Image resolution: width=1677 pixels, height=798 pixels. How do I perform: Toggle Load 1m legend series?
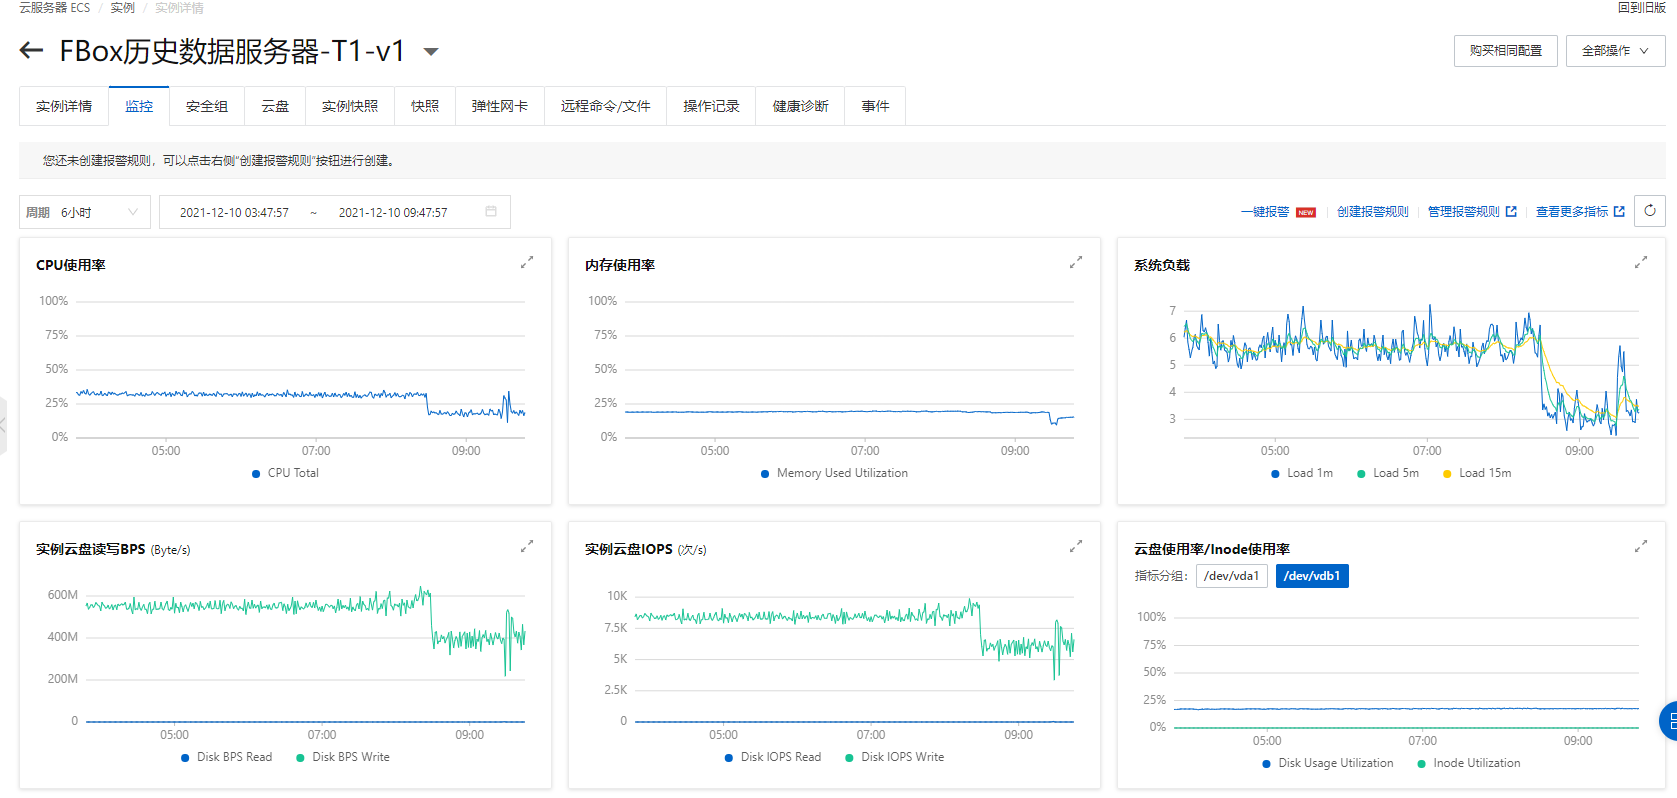1302,473
